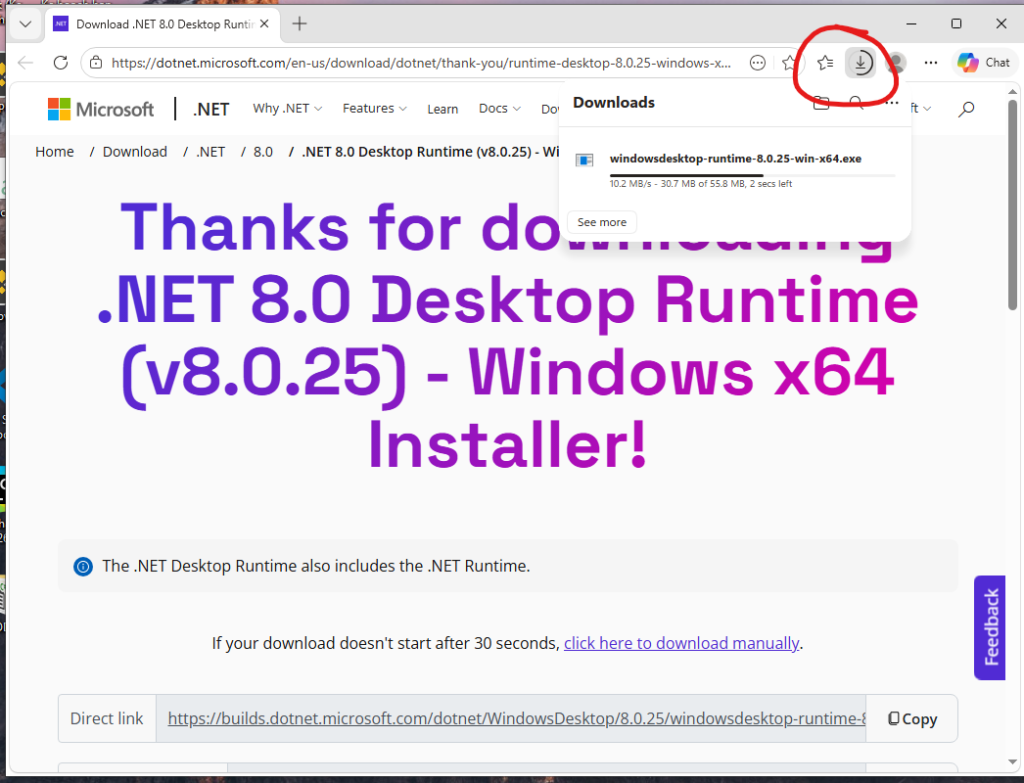Expand the Why .NET menu
Viewport: 1024px width, 783px height.
click(x=287, y=109)
